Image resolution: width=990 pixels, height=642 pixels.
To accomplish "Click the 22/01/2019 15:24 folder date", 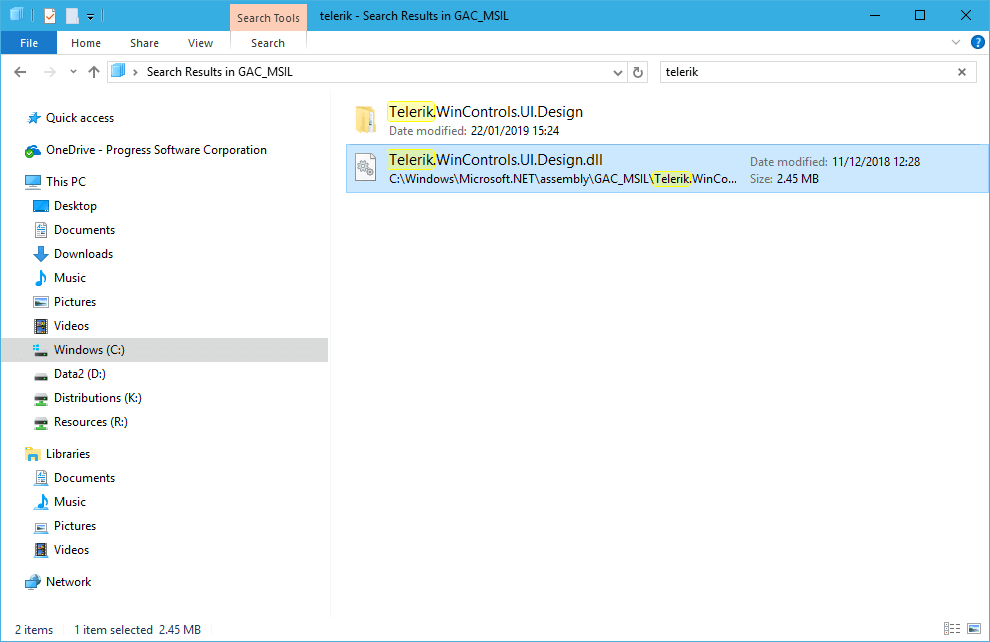I will tap(515, 131).
